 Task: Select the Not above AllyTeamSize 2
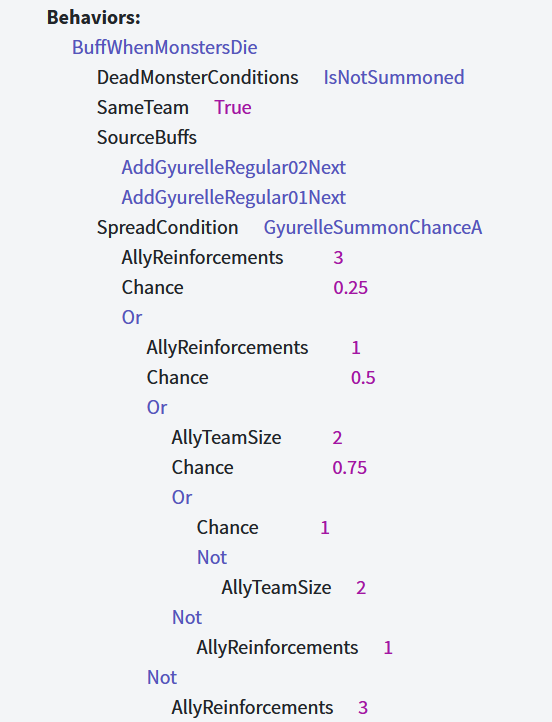212,557
